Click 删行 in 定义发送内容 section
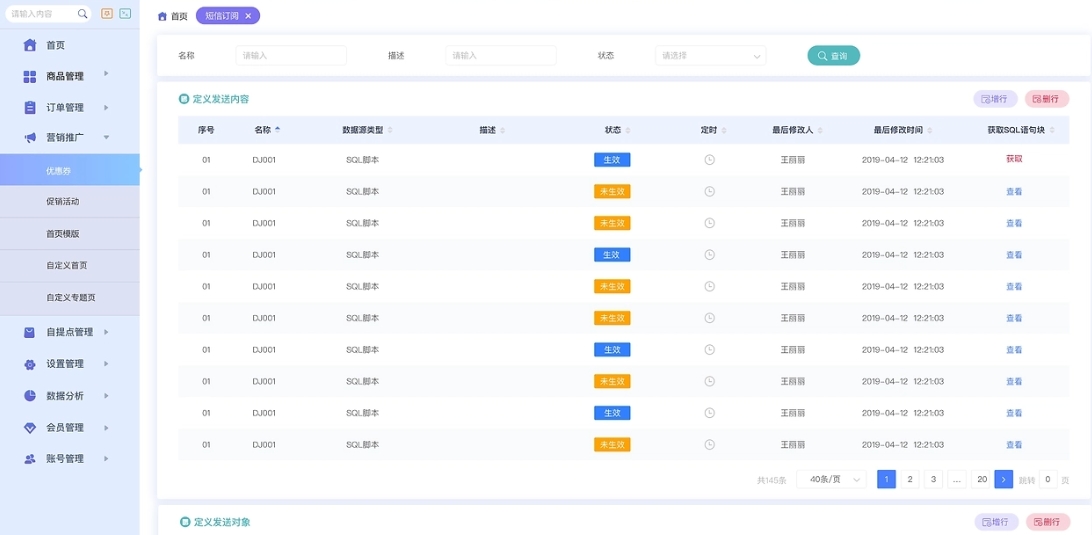1092x535 pixels. (x=1047, y=99)
